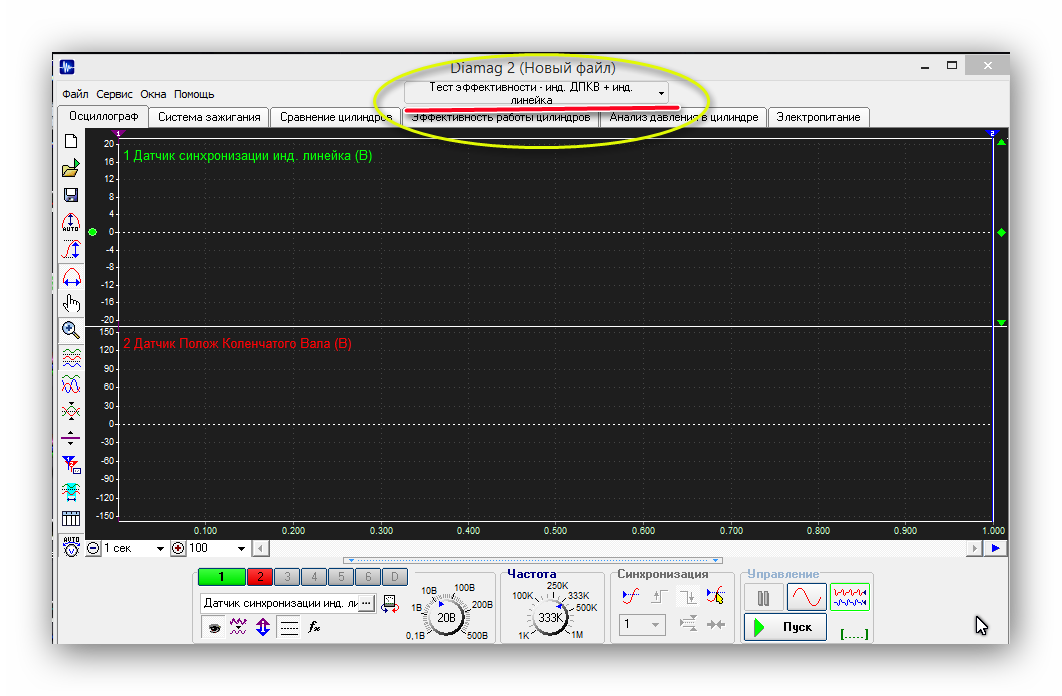The width and height of the screenshot is (1062, 696).
Task: Open the Окна menu
Action: 153,94
